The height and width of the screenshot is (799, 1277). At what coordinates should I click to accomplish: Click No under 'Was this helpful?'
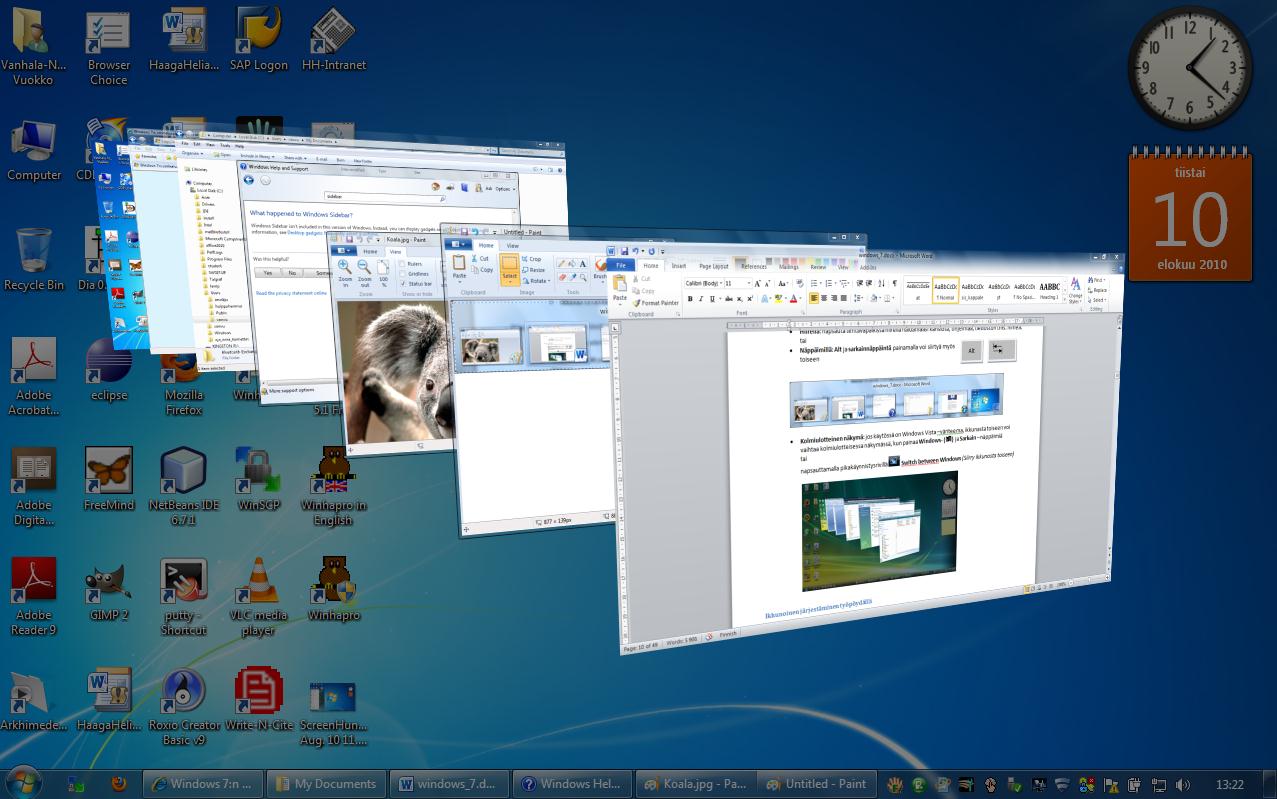(292, 273)
